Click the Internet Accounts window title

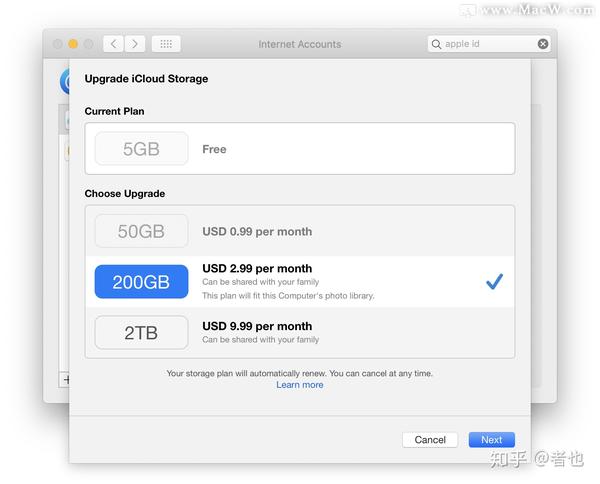(x=300, y=44)
